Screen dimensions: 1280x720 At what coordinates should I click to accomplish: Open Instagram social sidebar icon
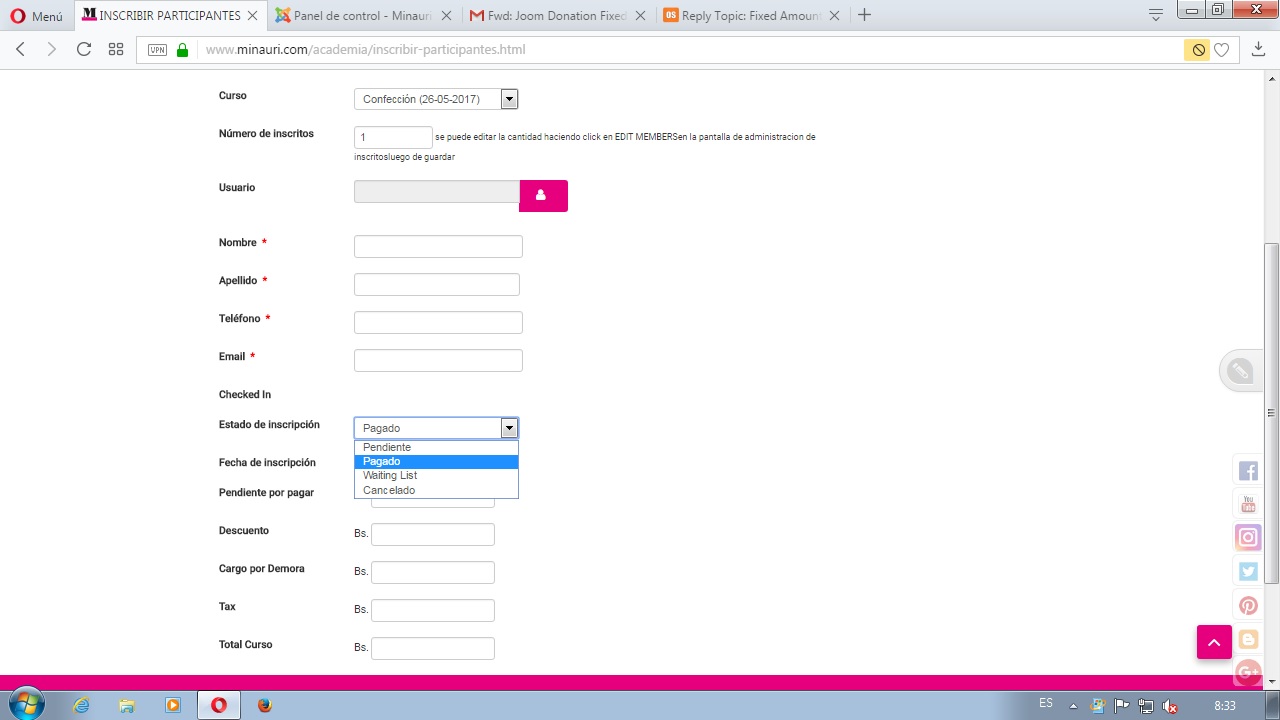[1248, 537]
